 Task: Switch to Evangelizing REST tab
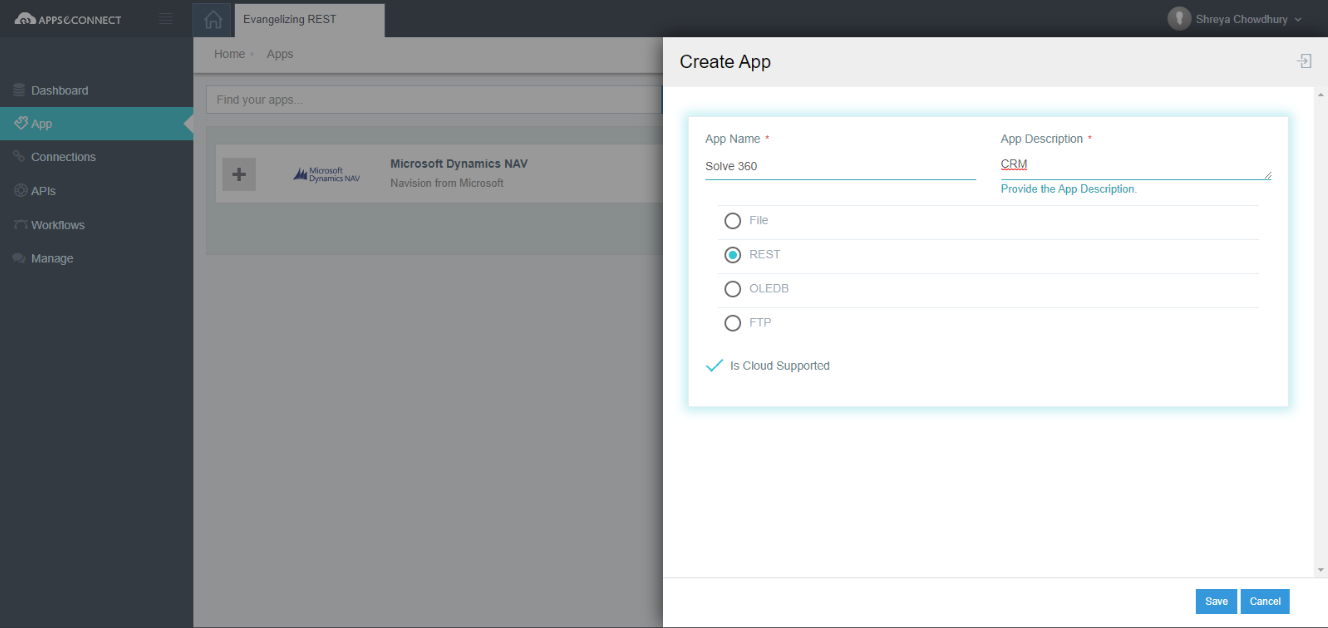309,19
